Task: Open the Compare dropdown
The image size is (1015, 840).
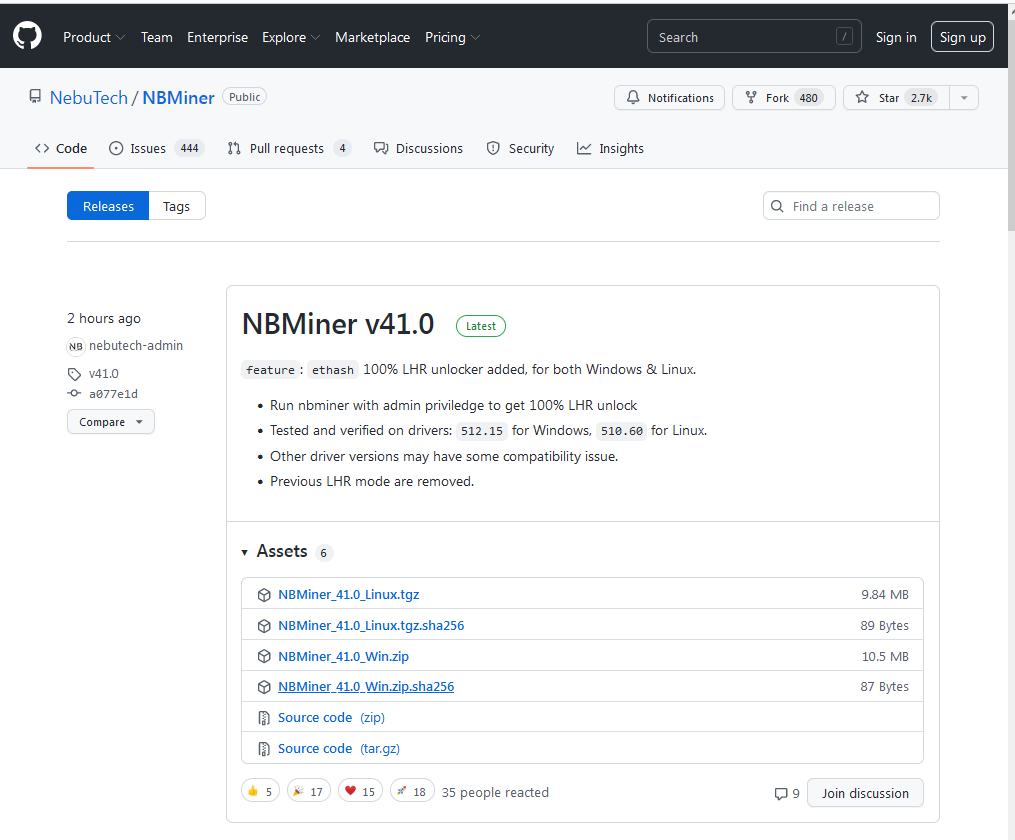Action: [x=110, y=421]
